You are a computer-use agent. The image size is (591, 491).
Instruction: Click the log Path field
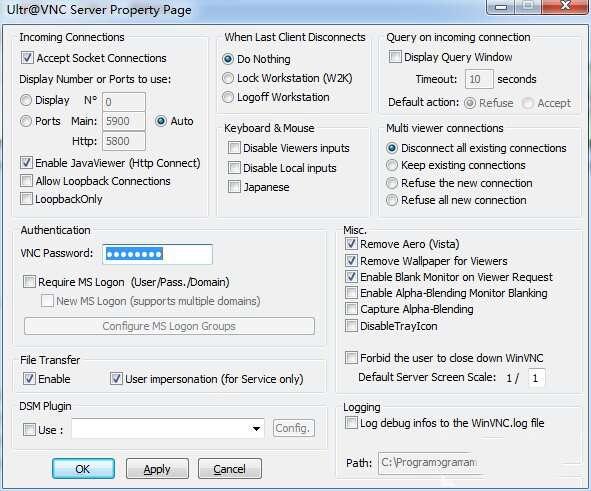click(x=429, y=462)
